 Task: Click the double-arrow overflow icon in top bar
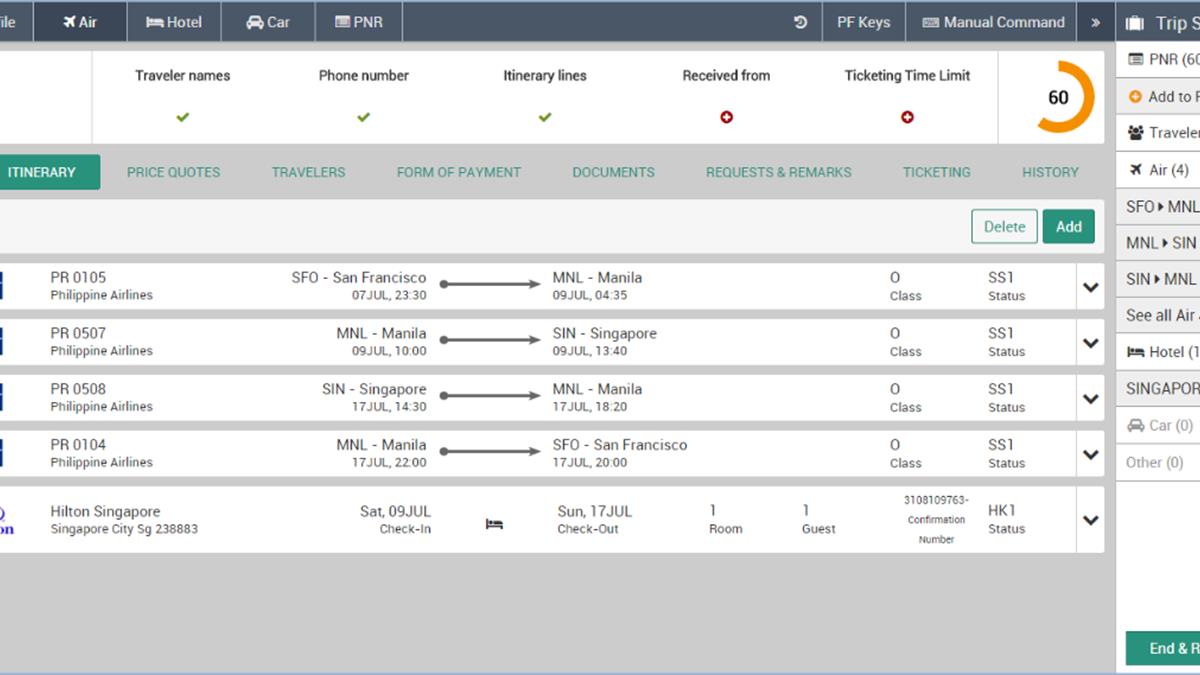click(x=1095, y=22)
